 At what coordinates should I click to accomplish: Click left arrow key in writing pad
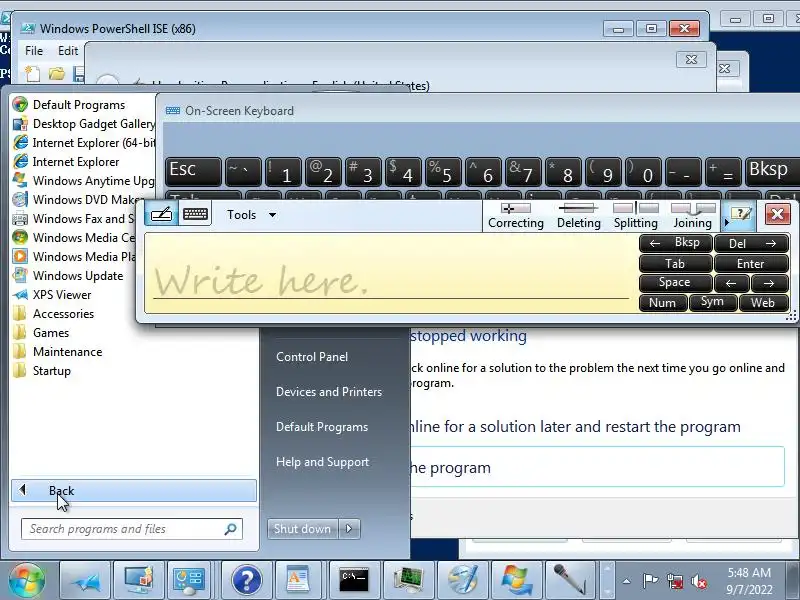[x=732, y=283]
